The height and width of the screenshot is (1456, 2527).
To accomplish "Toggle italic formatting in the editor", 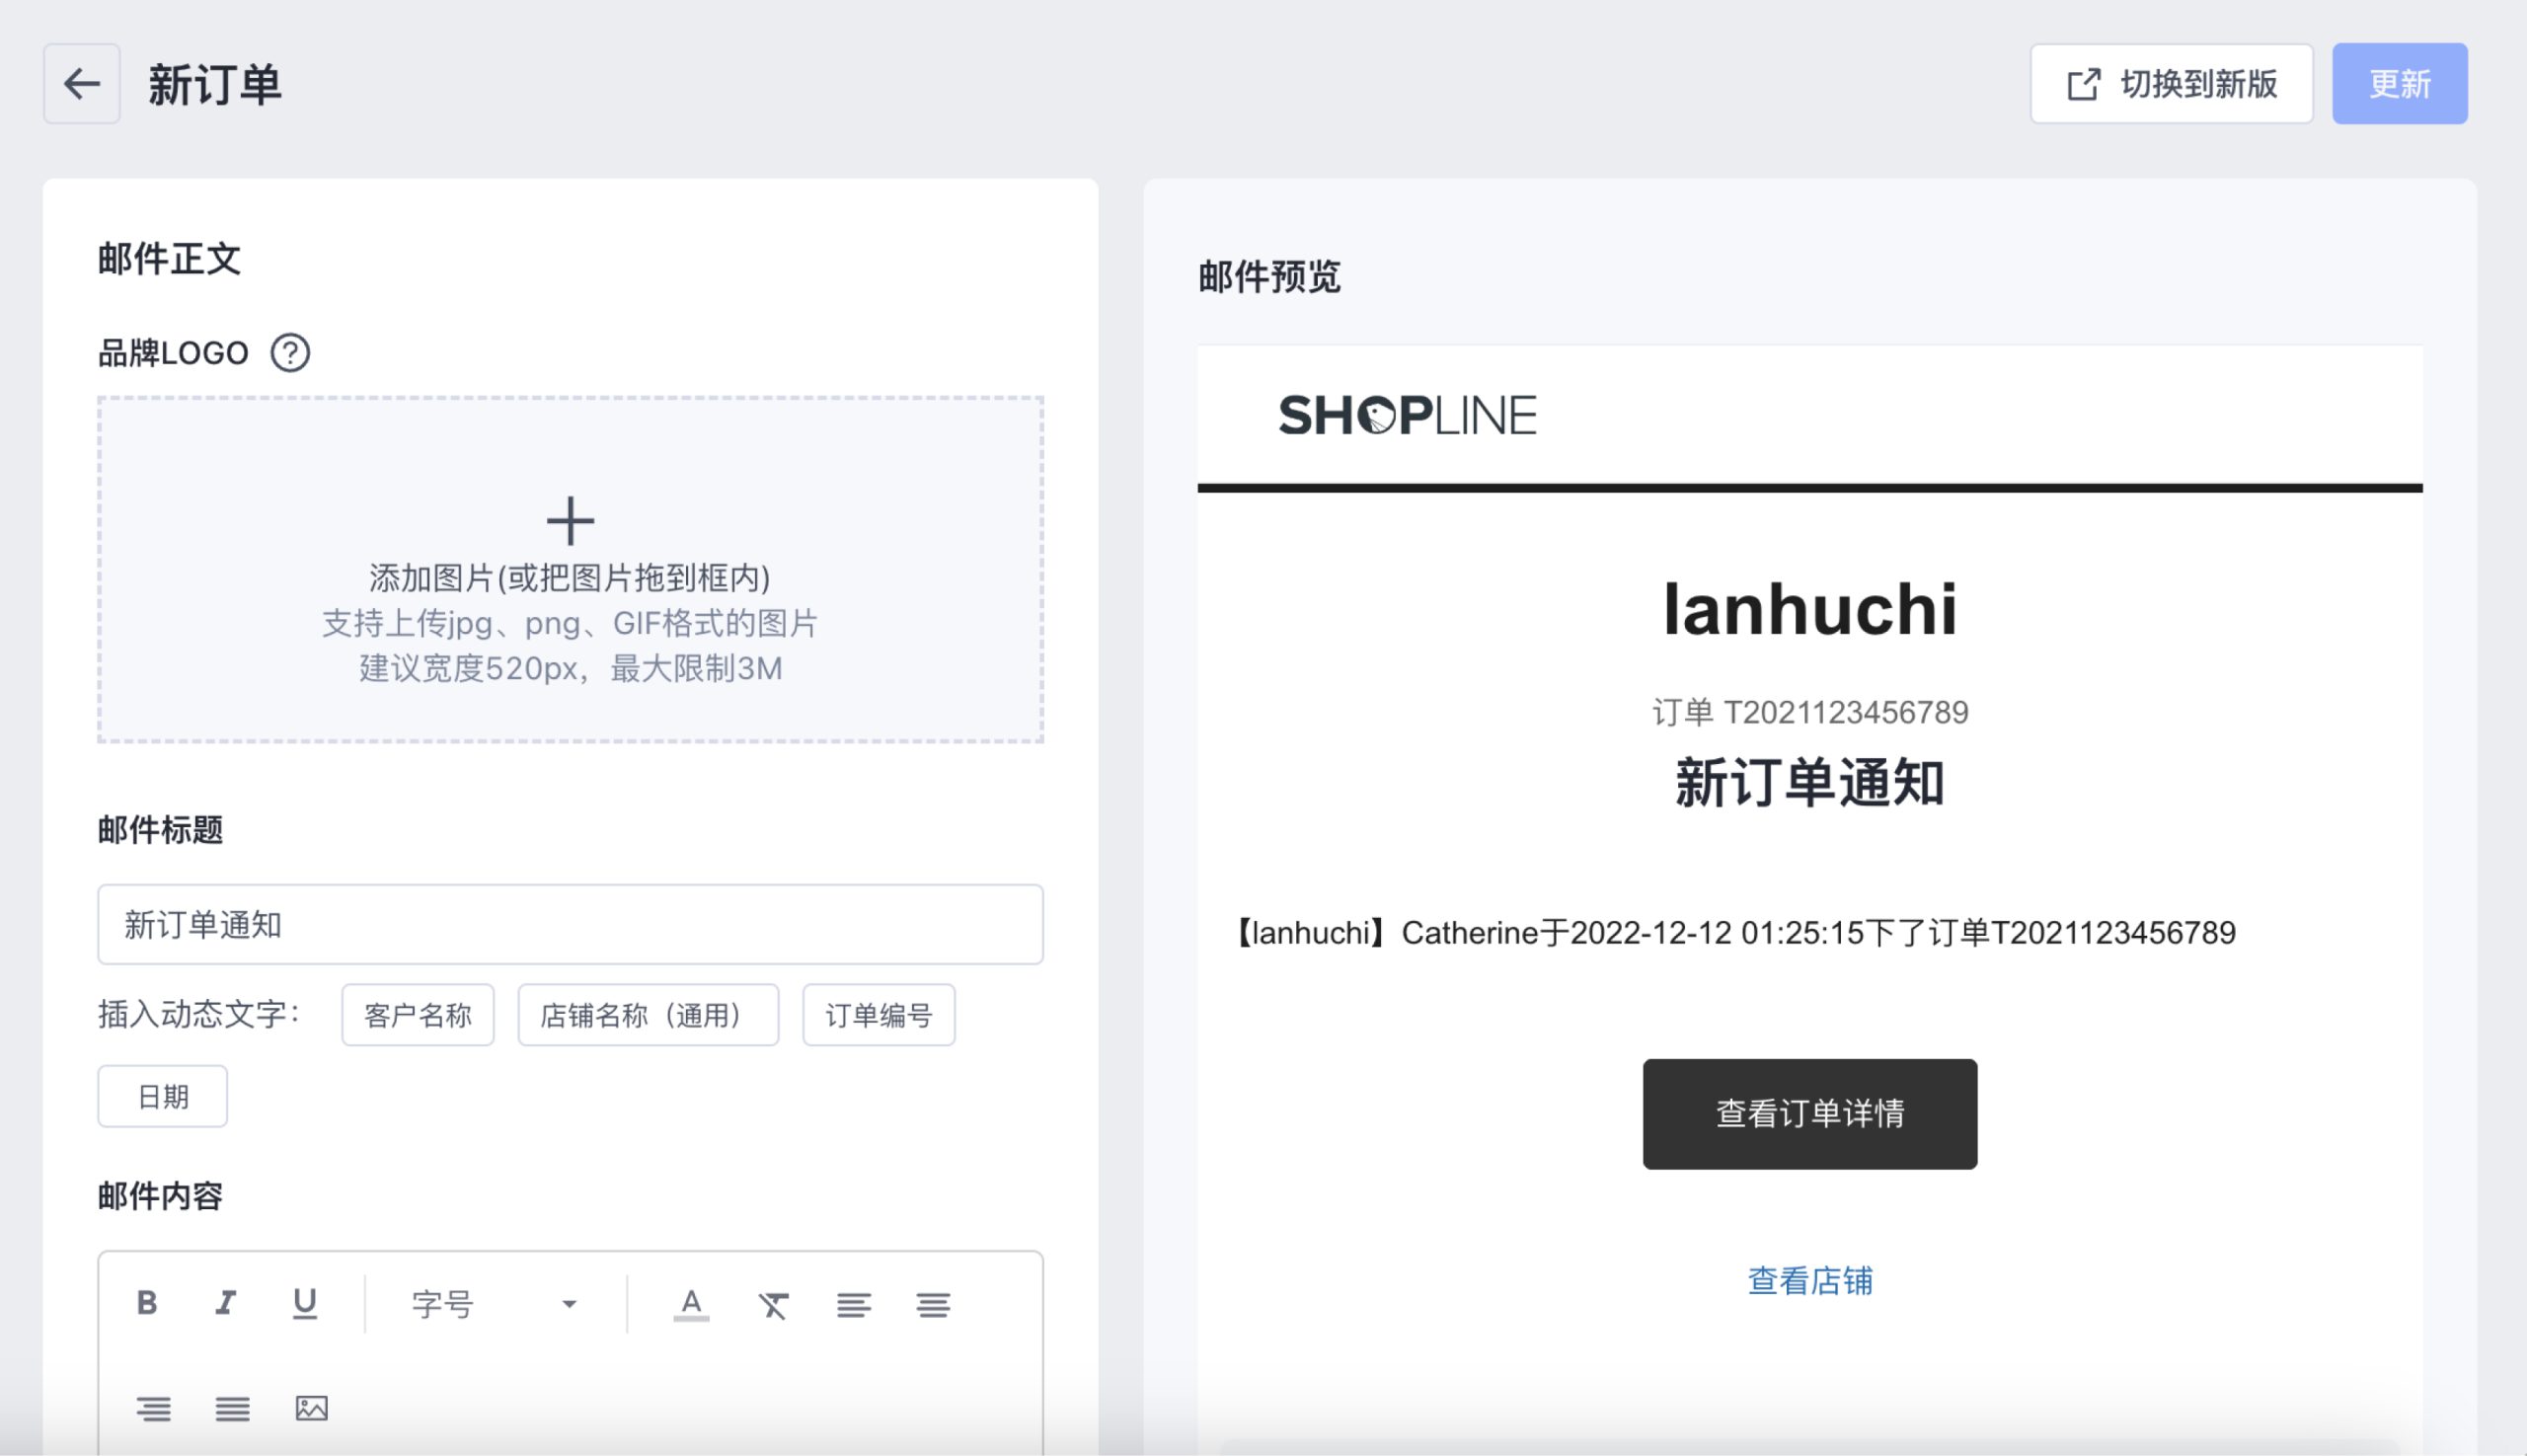I will [226, 1303].
